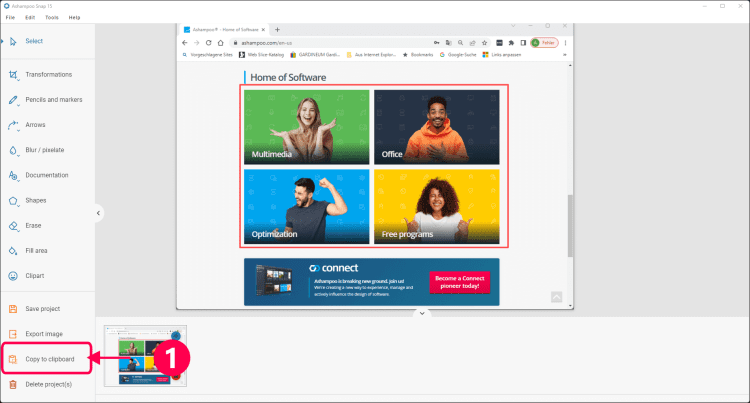Open the Help menu

point(74,17)
